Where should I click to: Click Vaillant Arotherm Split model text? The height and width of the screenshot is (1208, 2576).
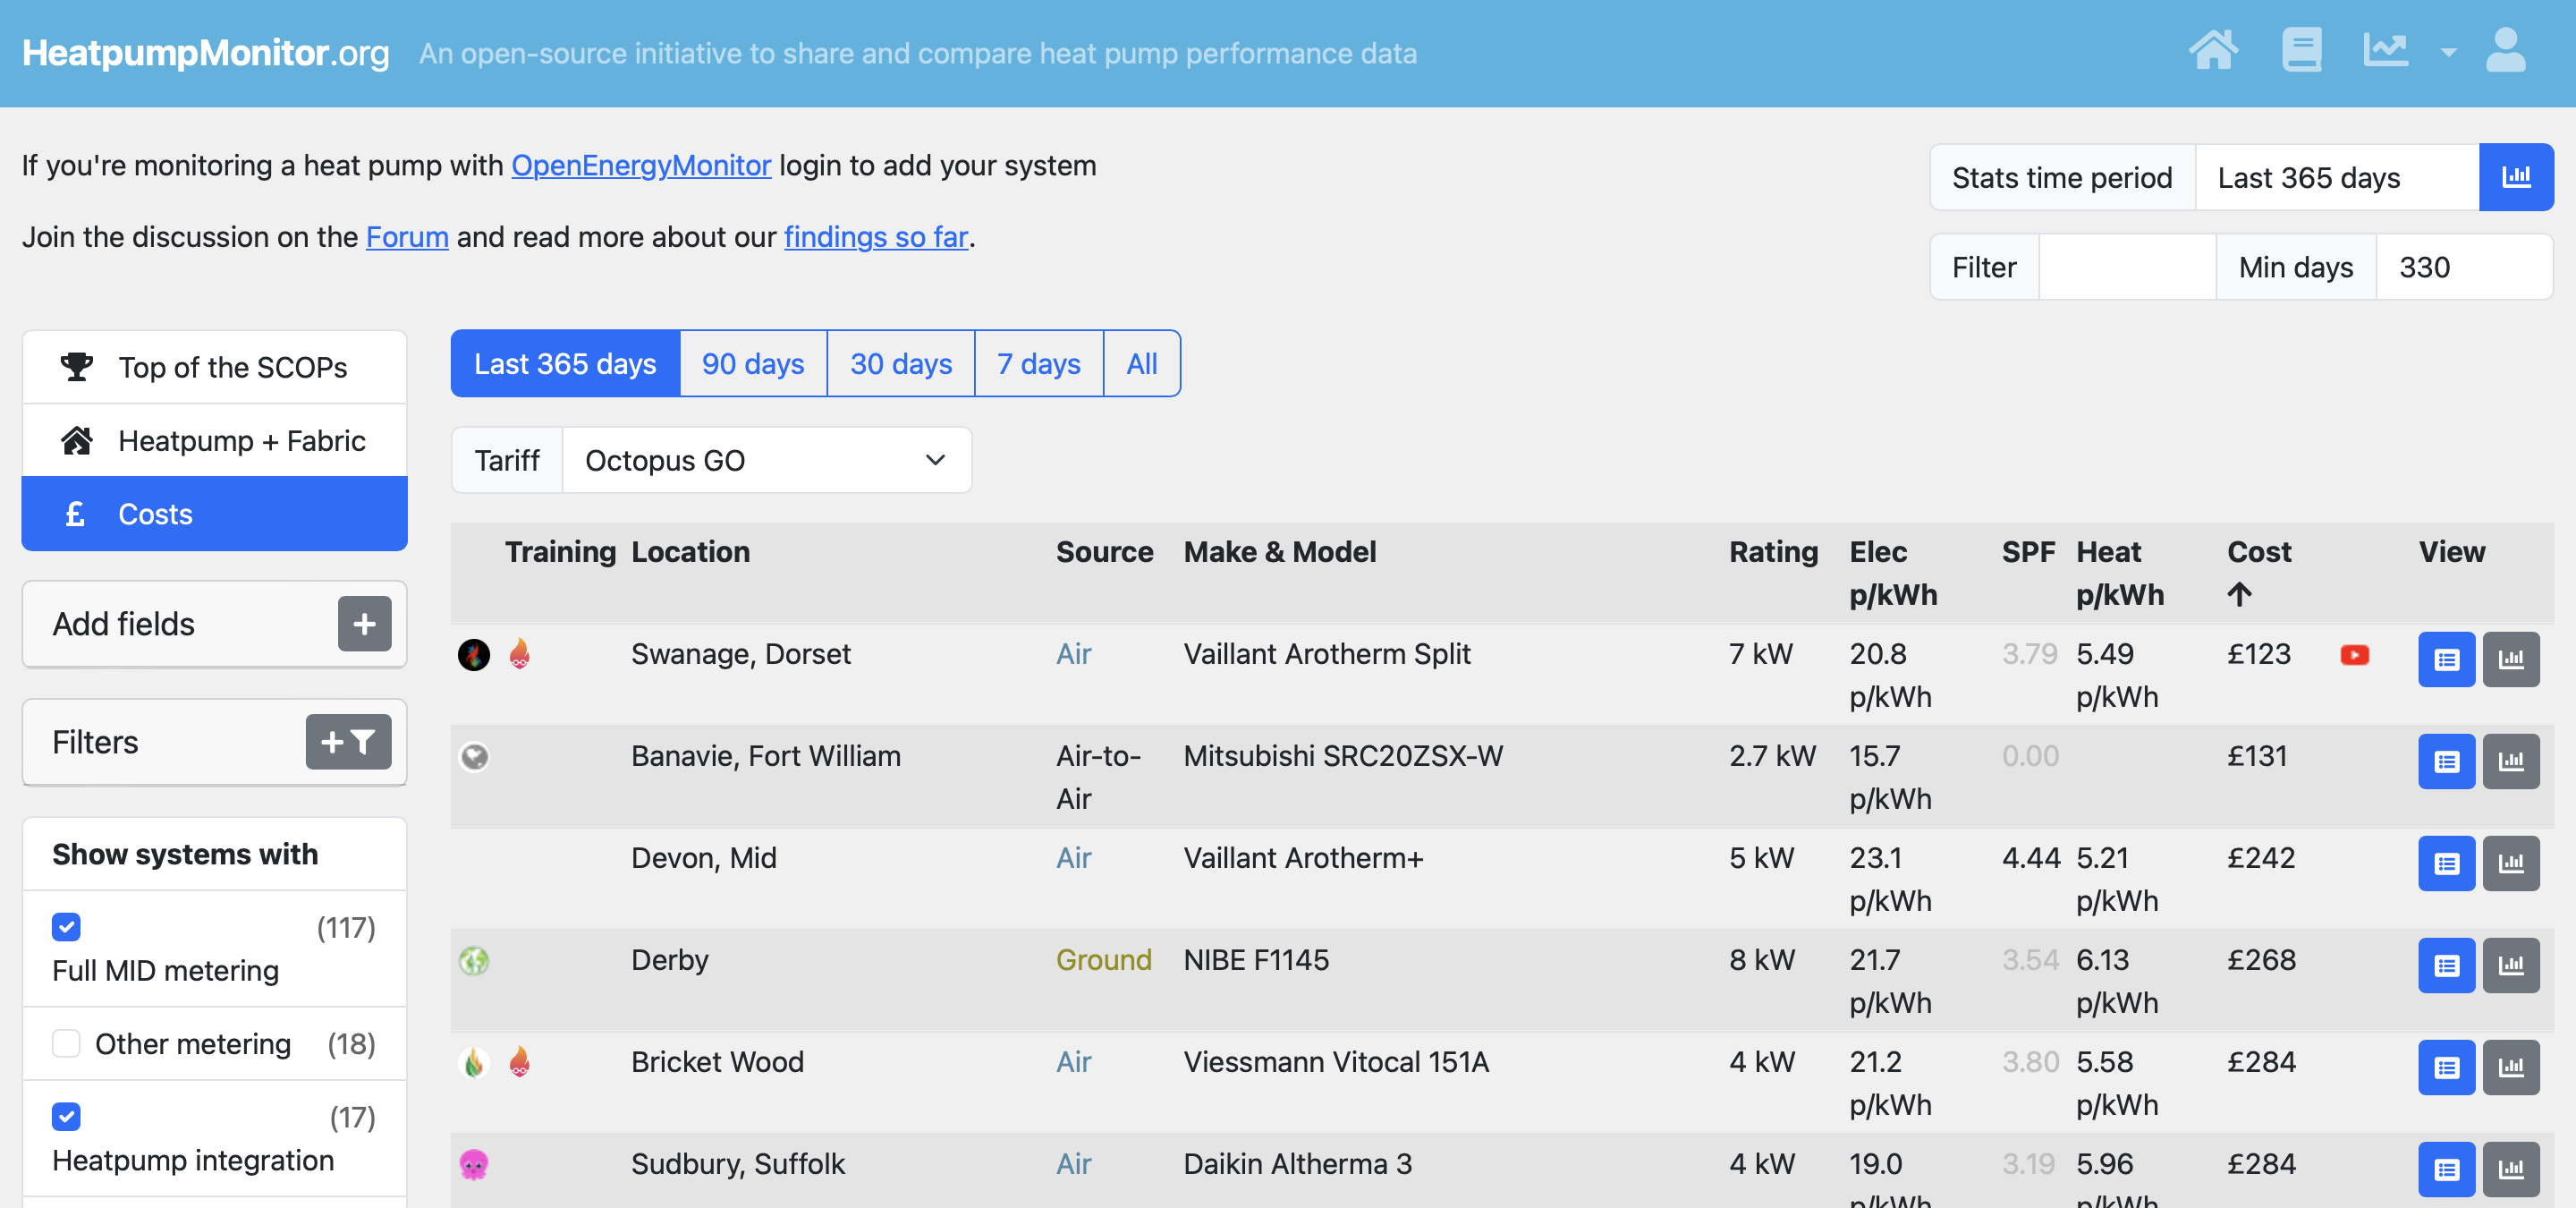pos(1327,654)
